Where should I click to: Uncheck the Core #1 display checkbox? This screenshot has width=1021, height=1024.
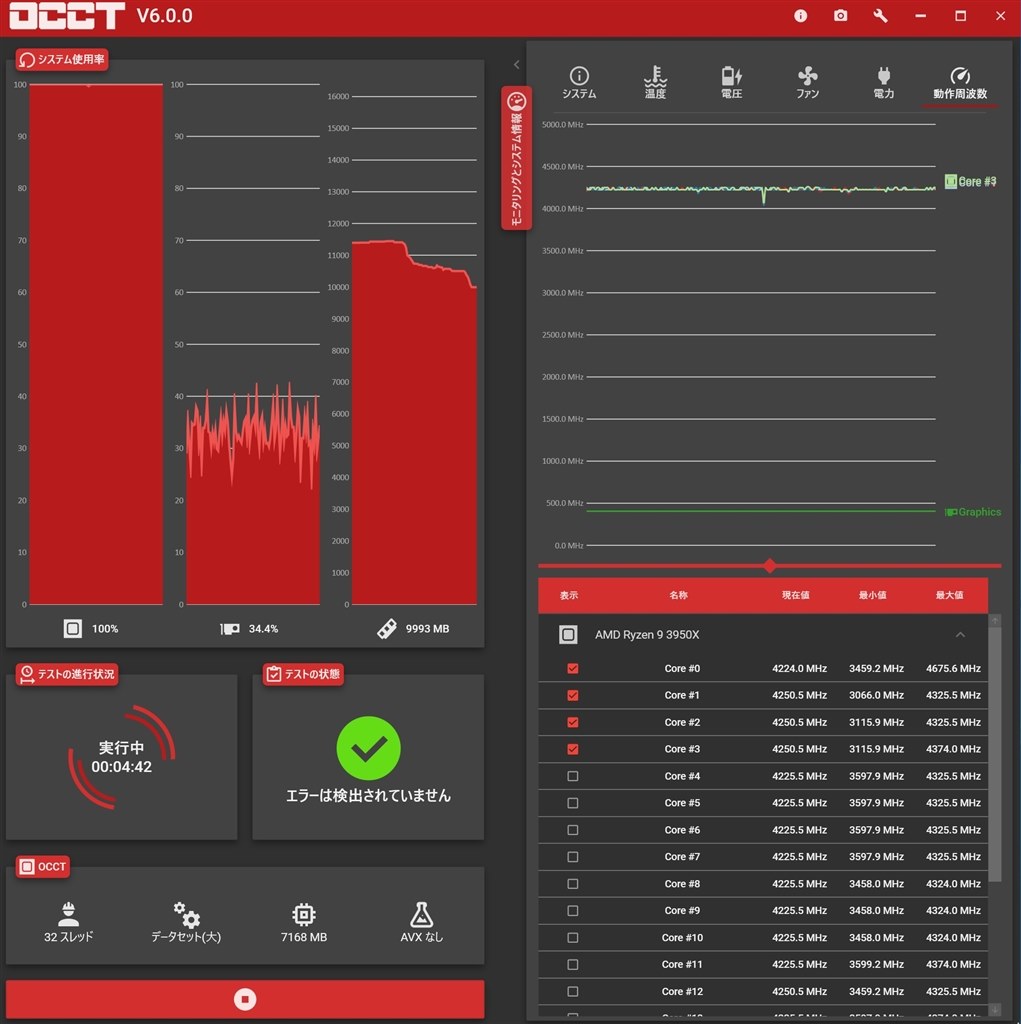point(573,695)
